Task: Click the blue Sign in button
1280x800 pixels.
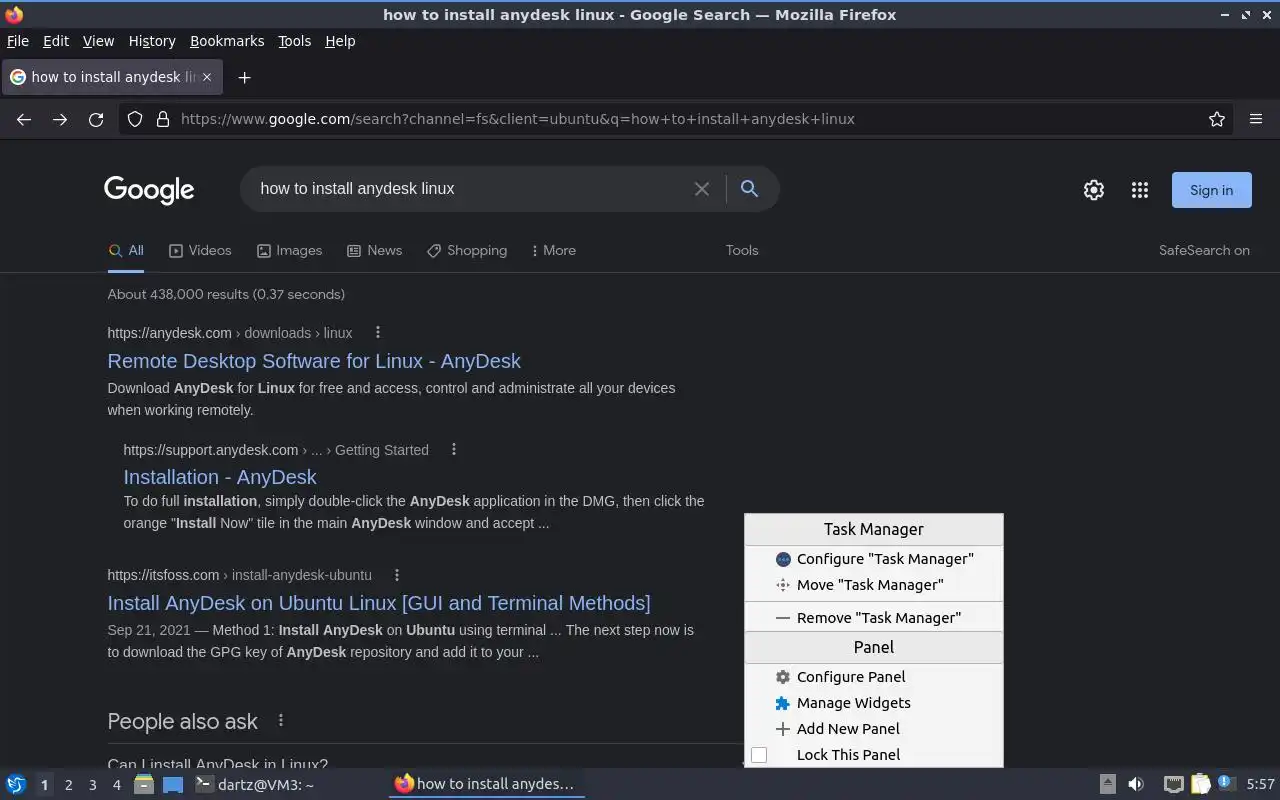Action: 1211,190
